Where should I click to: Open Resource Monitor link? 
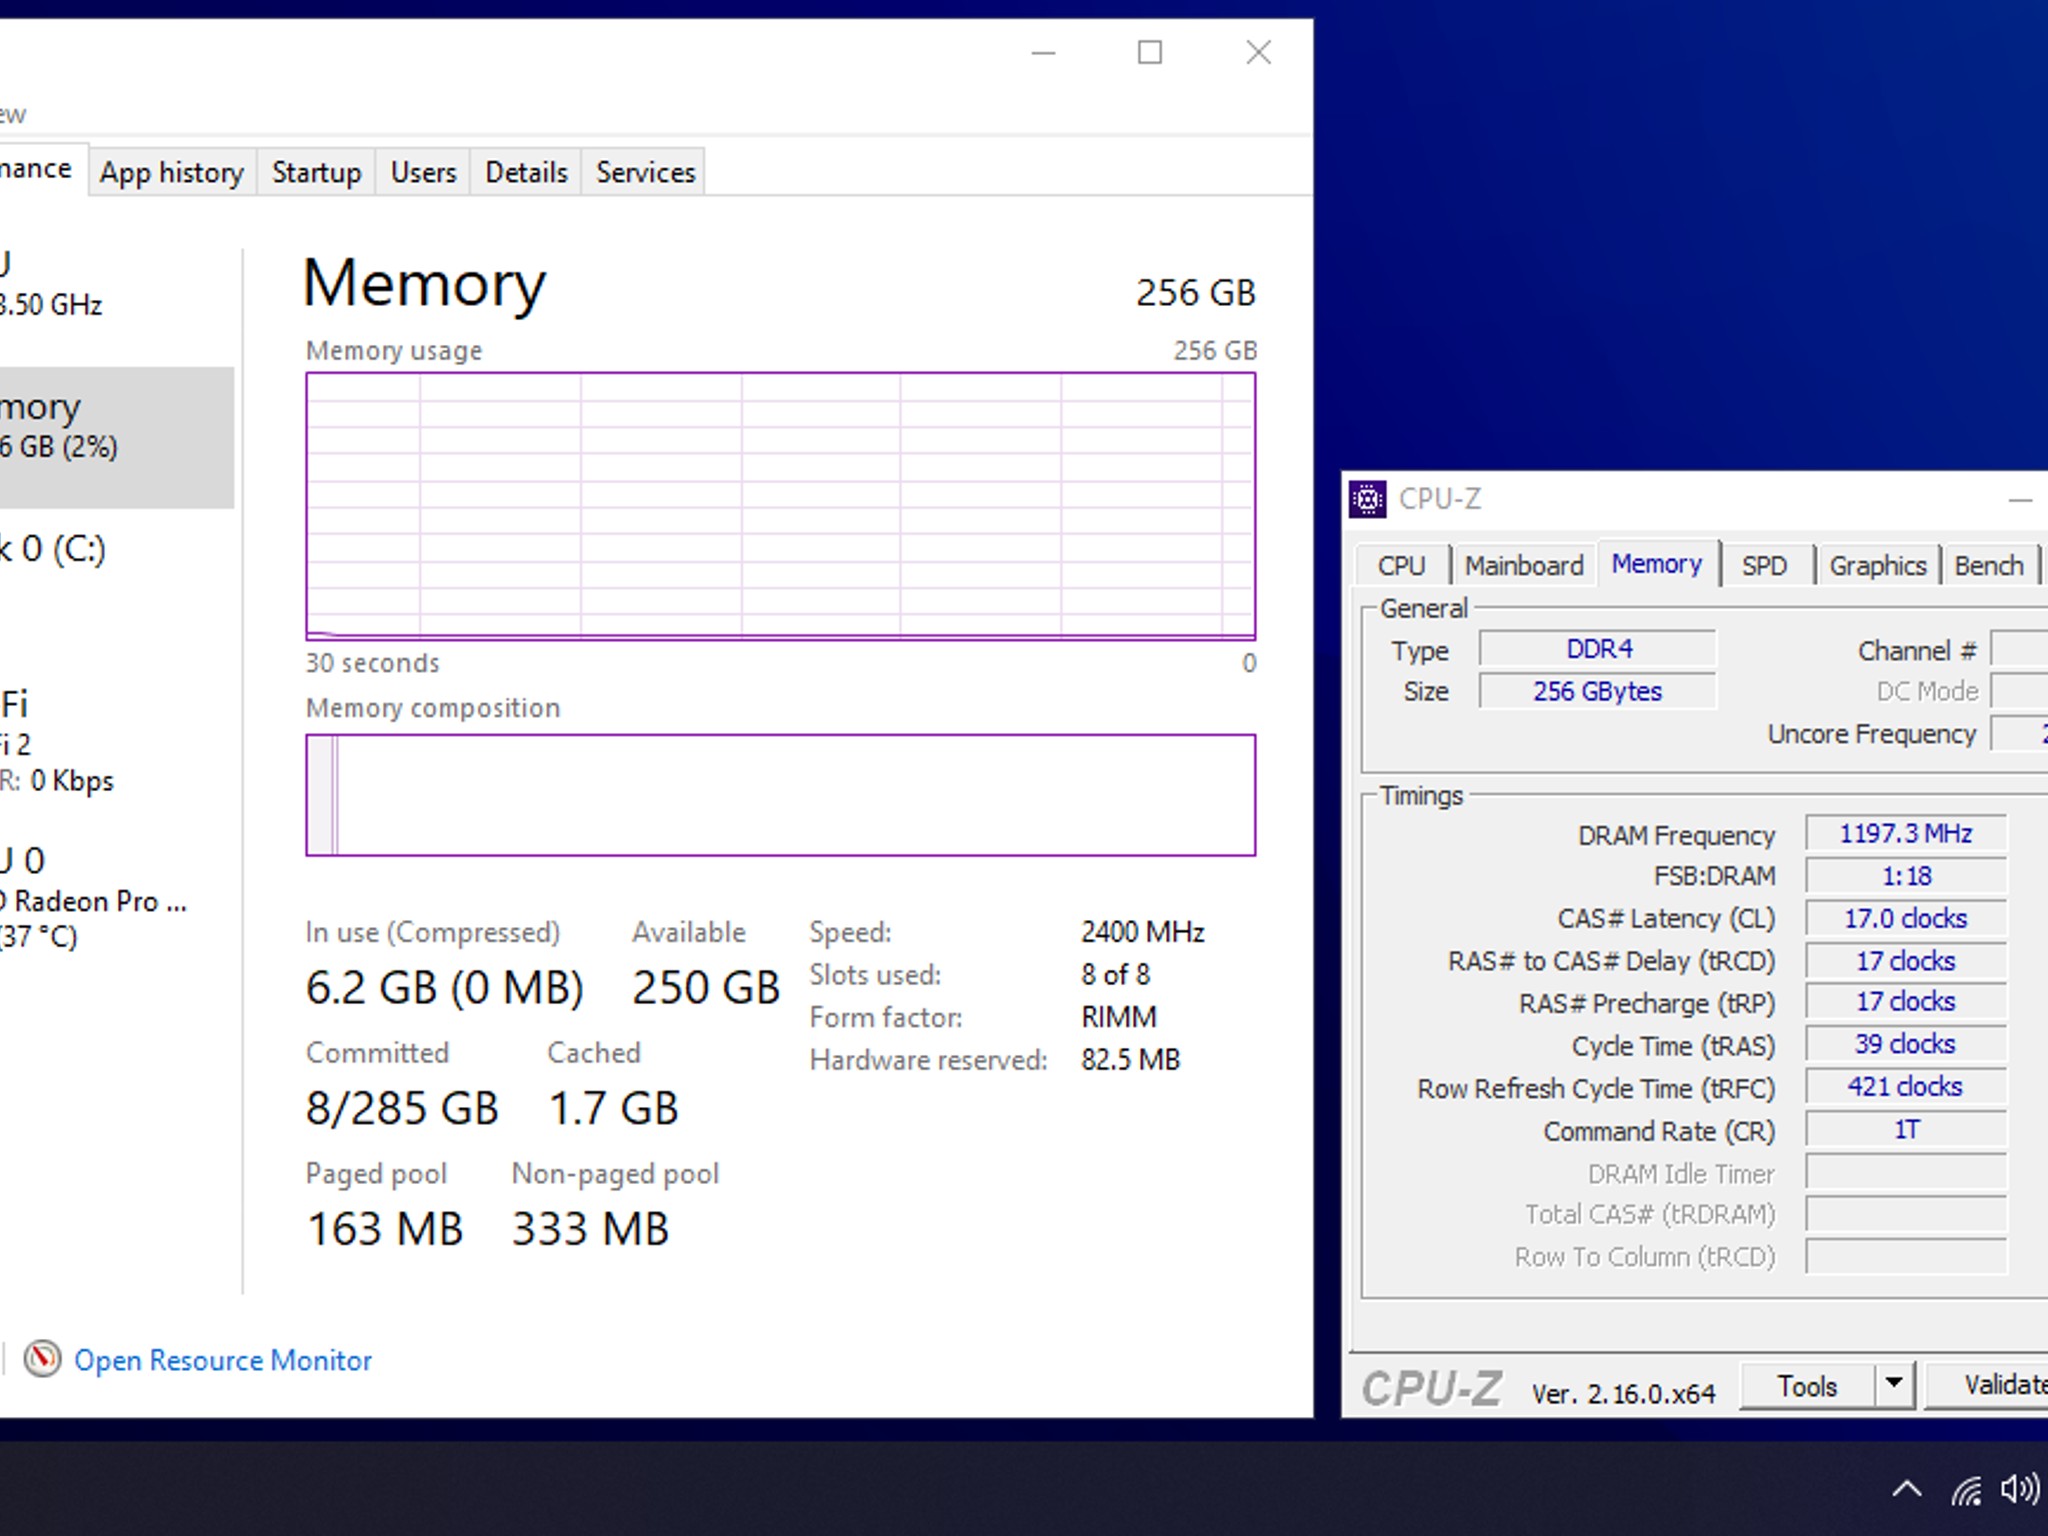click(x=223, y=1360)
